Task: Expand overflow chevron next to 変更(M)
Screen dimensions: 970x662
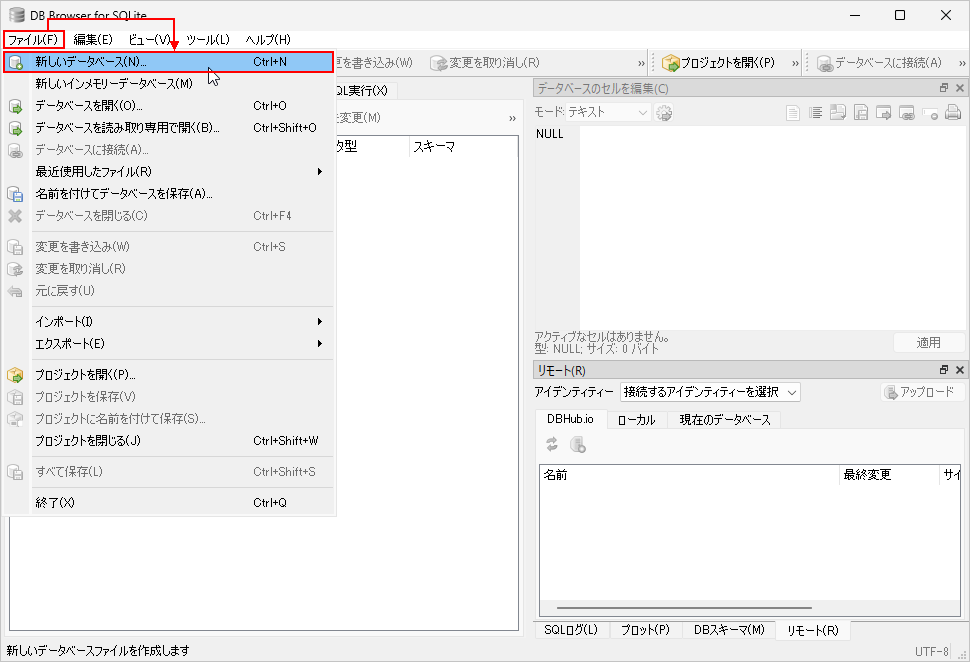Action: (512, 118)
